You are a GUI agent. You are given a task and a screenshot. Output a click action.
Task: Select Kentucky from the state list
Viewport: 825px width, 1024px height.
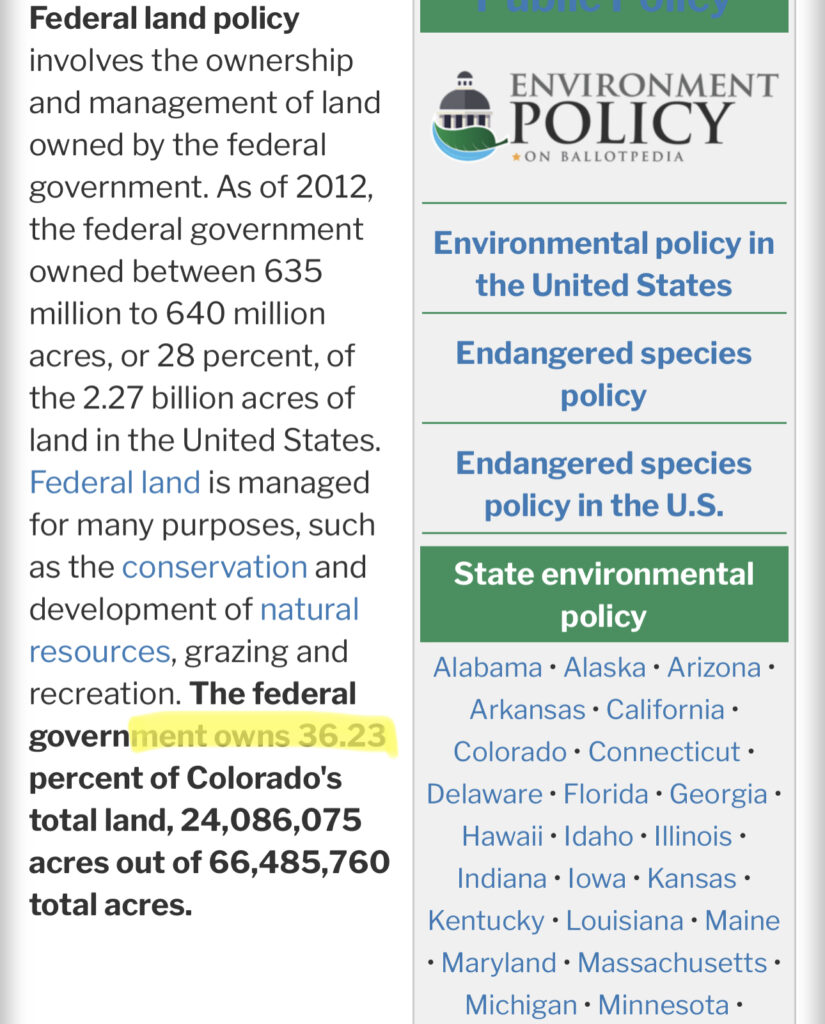[487, 920]
